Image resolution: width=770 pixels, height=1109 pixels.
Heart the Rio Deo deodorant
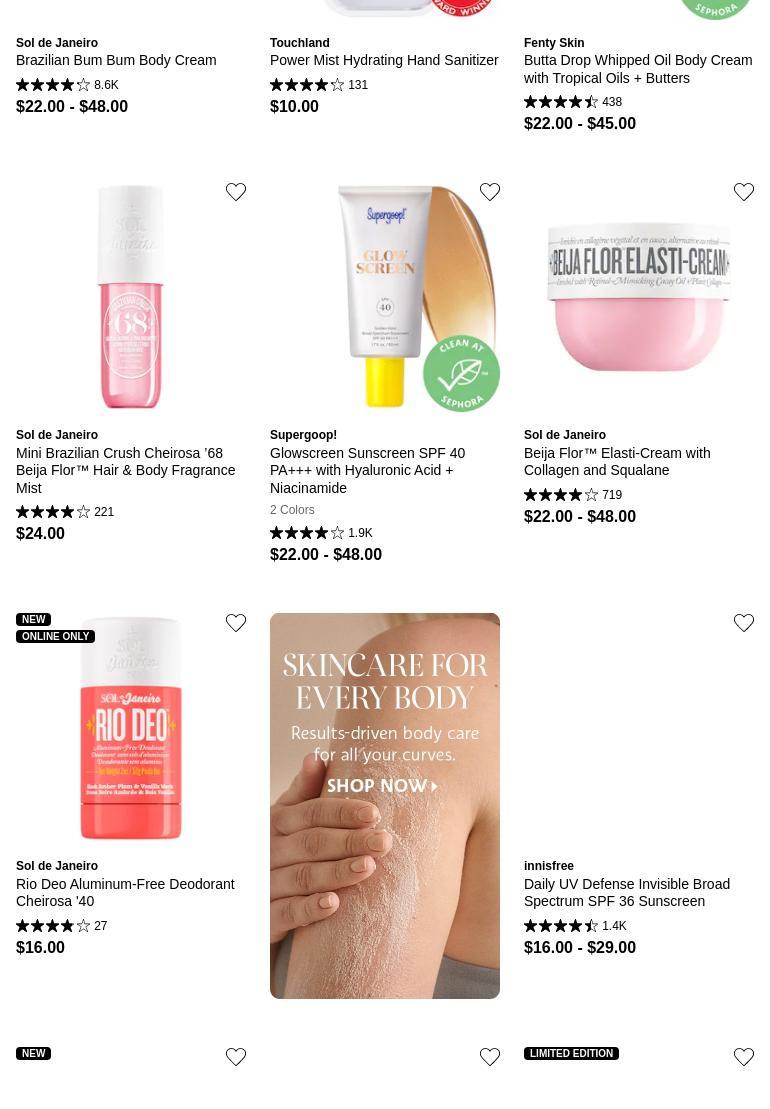(x=235, y=622)
